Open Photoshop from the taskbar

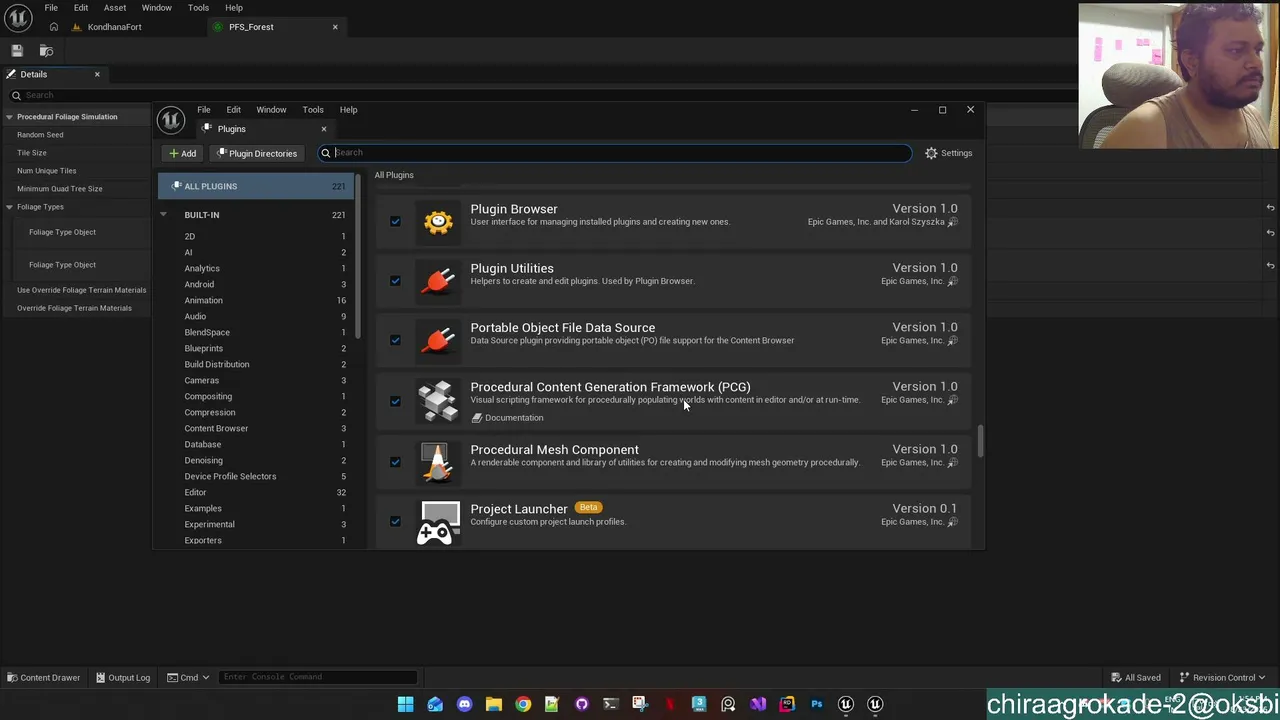click(x=816, y=704)
